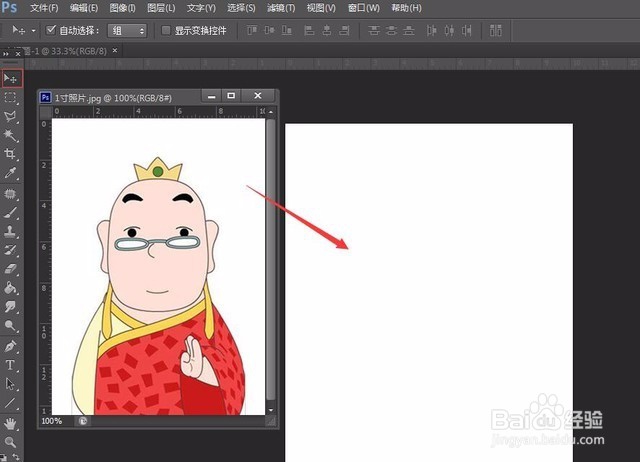Select the Rectangular Marquee tool
Screen dimensions: 640x462
10,98
